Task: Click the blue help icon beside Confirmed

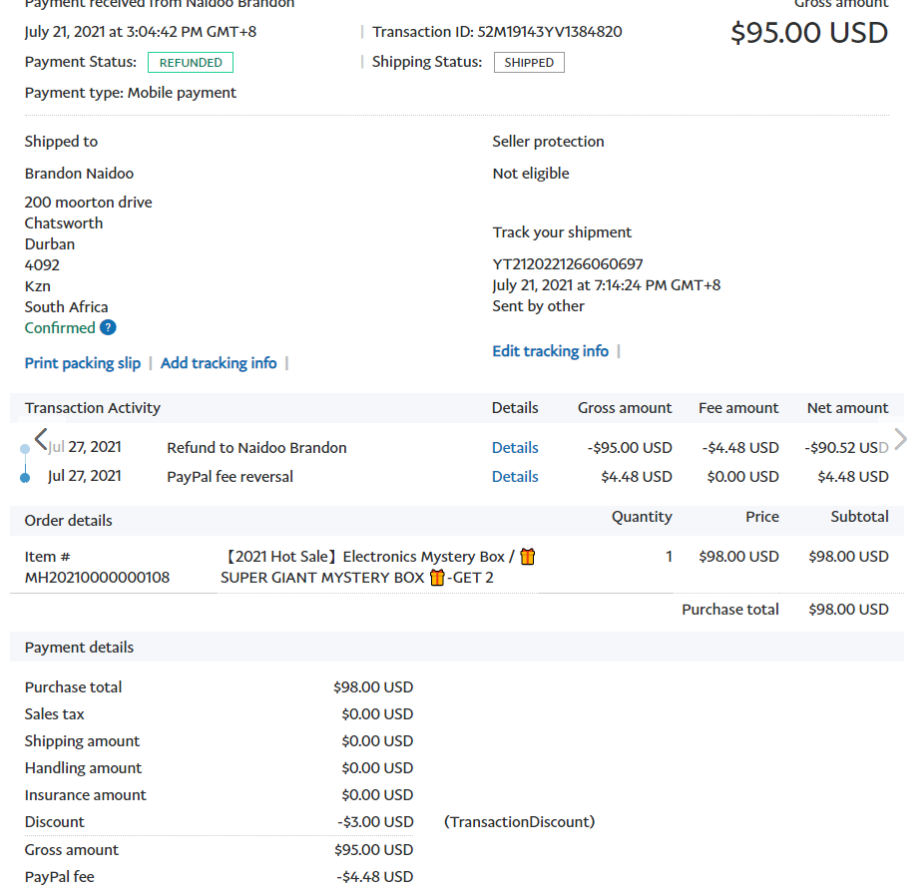Action: pyautogui.click(x=108, y=328)
